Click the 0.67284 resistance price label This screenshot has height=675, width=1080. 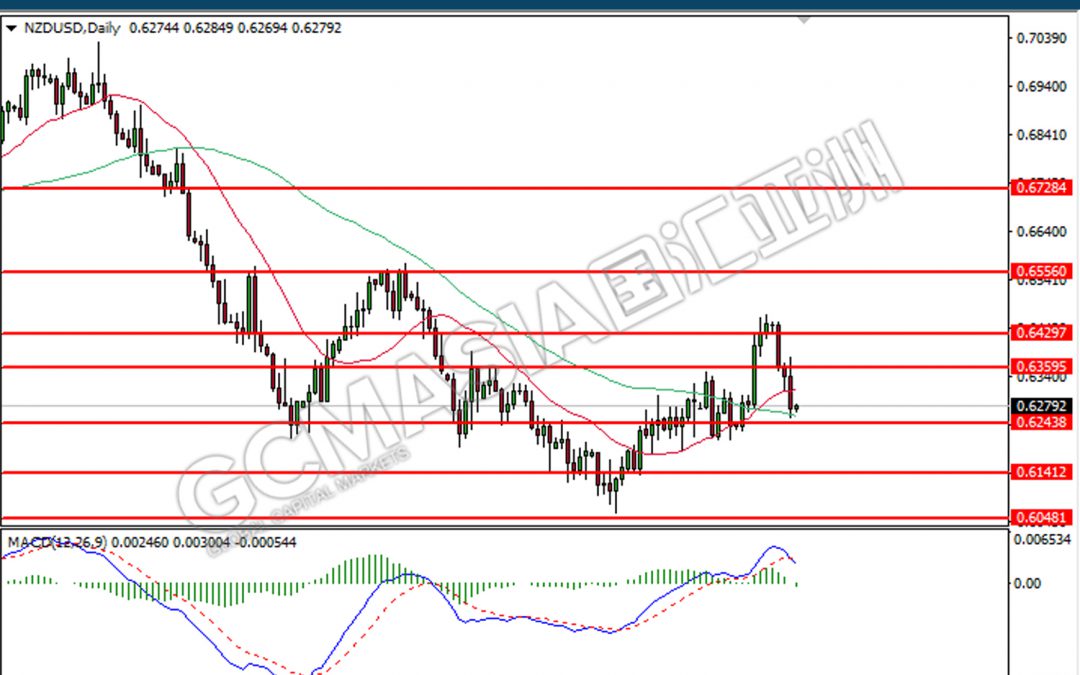(1043, 187)
